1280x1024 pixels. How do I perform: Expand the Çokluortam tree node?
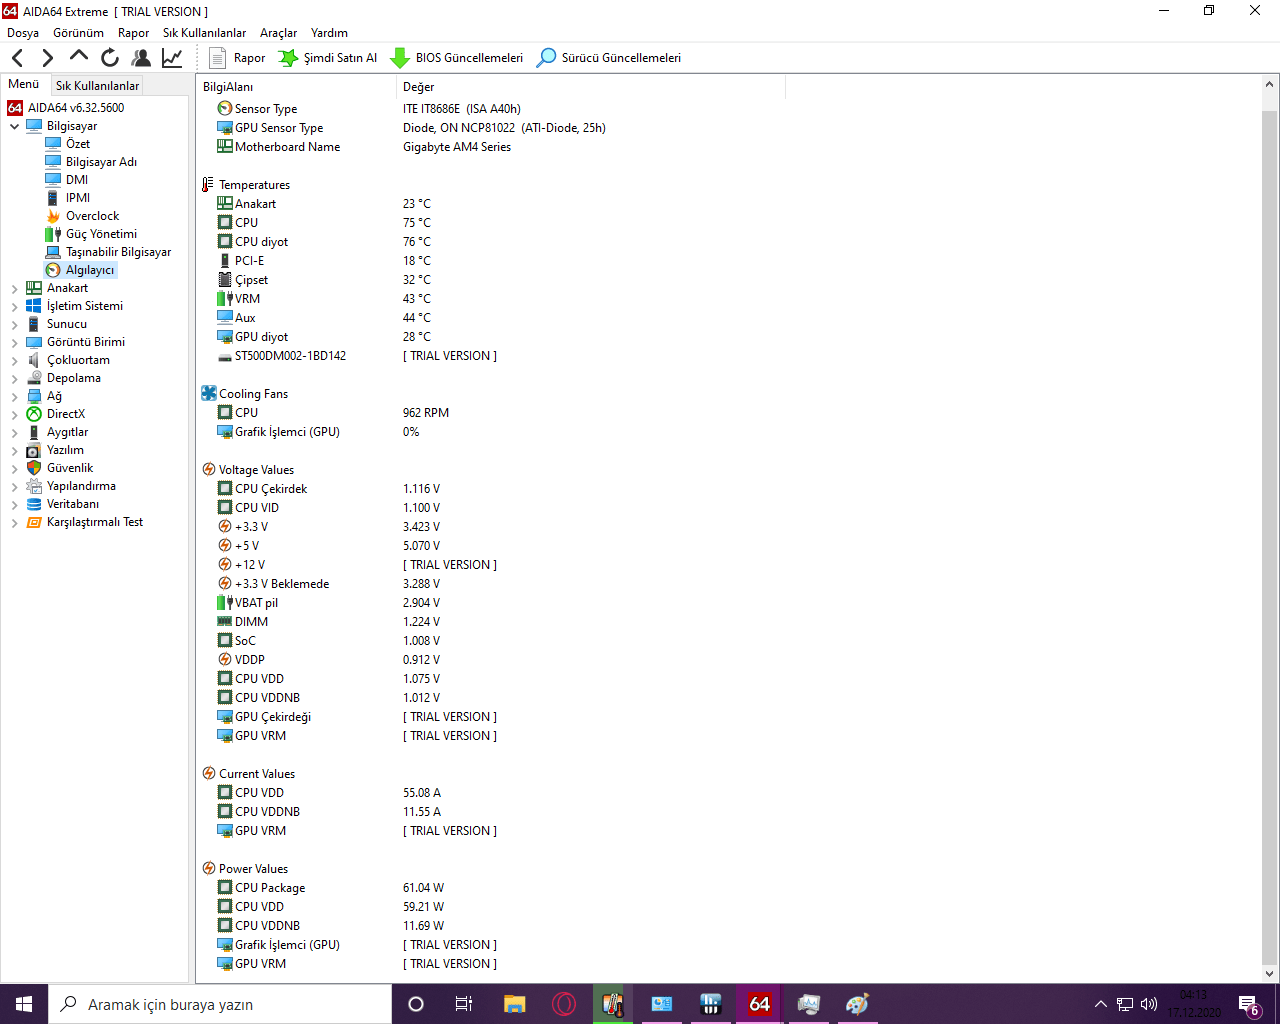click(x=14, y=360)
